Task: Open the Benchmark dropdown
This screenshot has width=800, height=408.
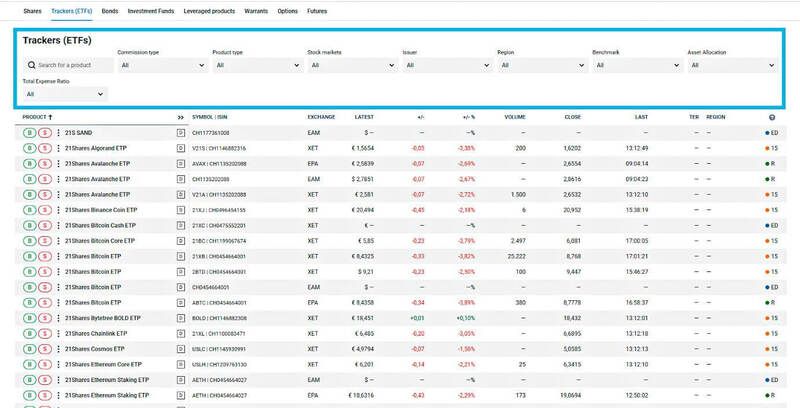Action: [x=637, y=65]
